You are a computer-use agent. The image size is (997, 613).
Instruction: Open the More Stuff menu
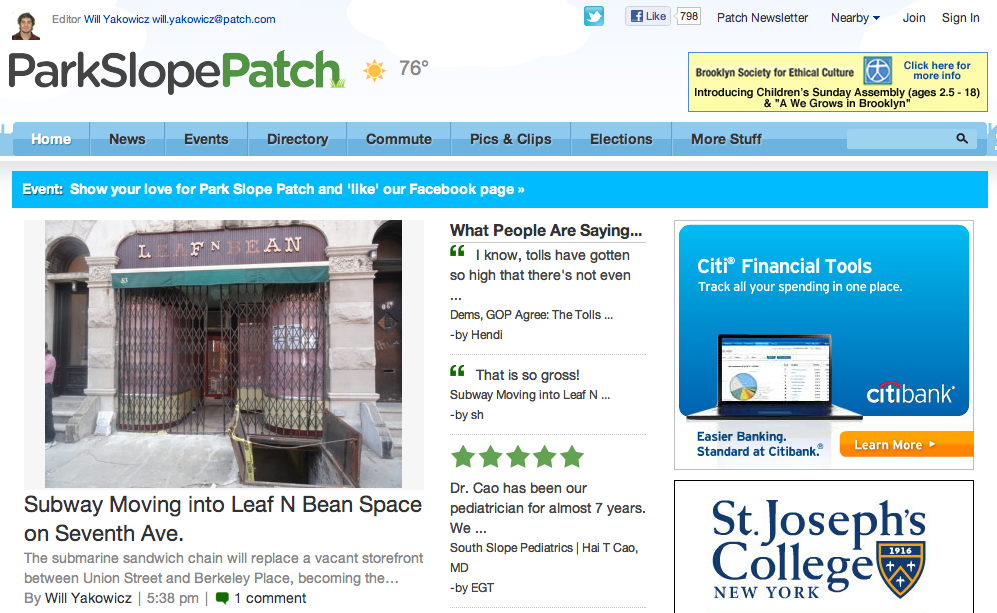click(x=726, y=139)
